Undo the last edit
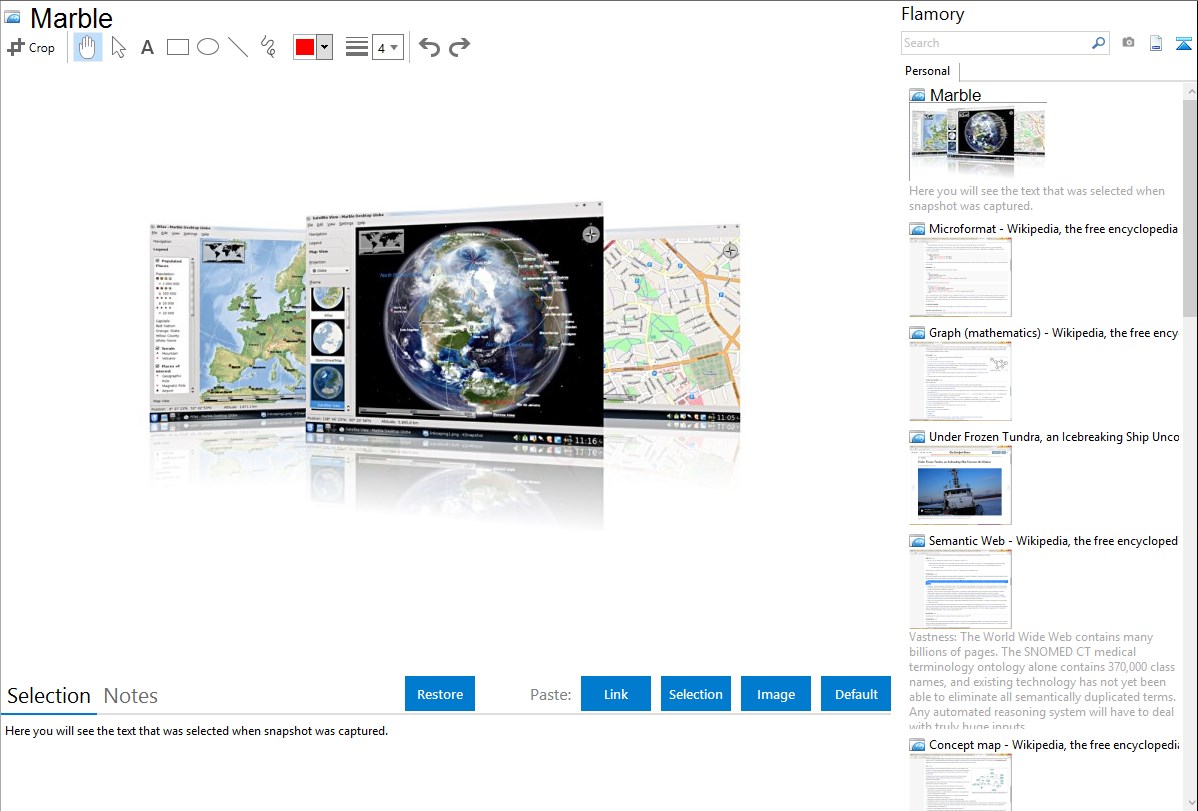1198x811 pixels. click(429, 47)
